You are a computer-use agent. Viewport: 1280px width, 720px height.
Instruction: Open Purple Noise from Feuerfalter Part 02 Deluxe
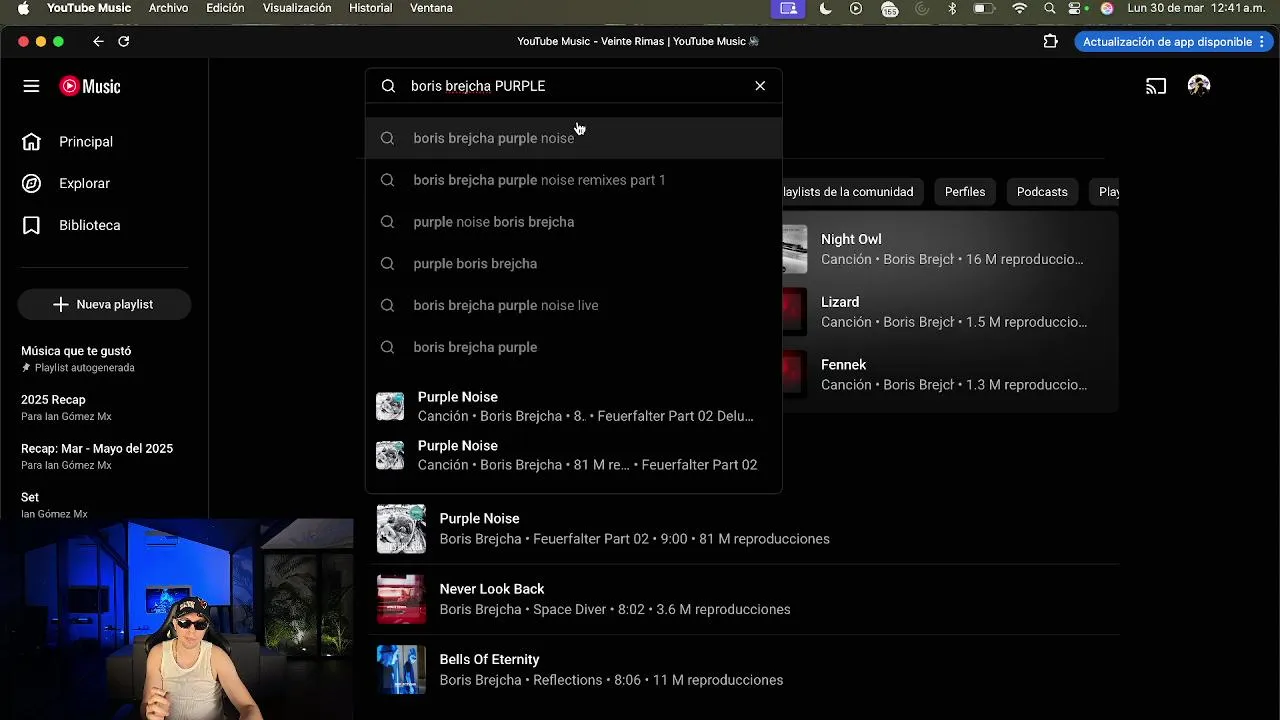click(x=573, y=406)
